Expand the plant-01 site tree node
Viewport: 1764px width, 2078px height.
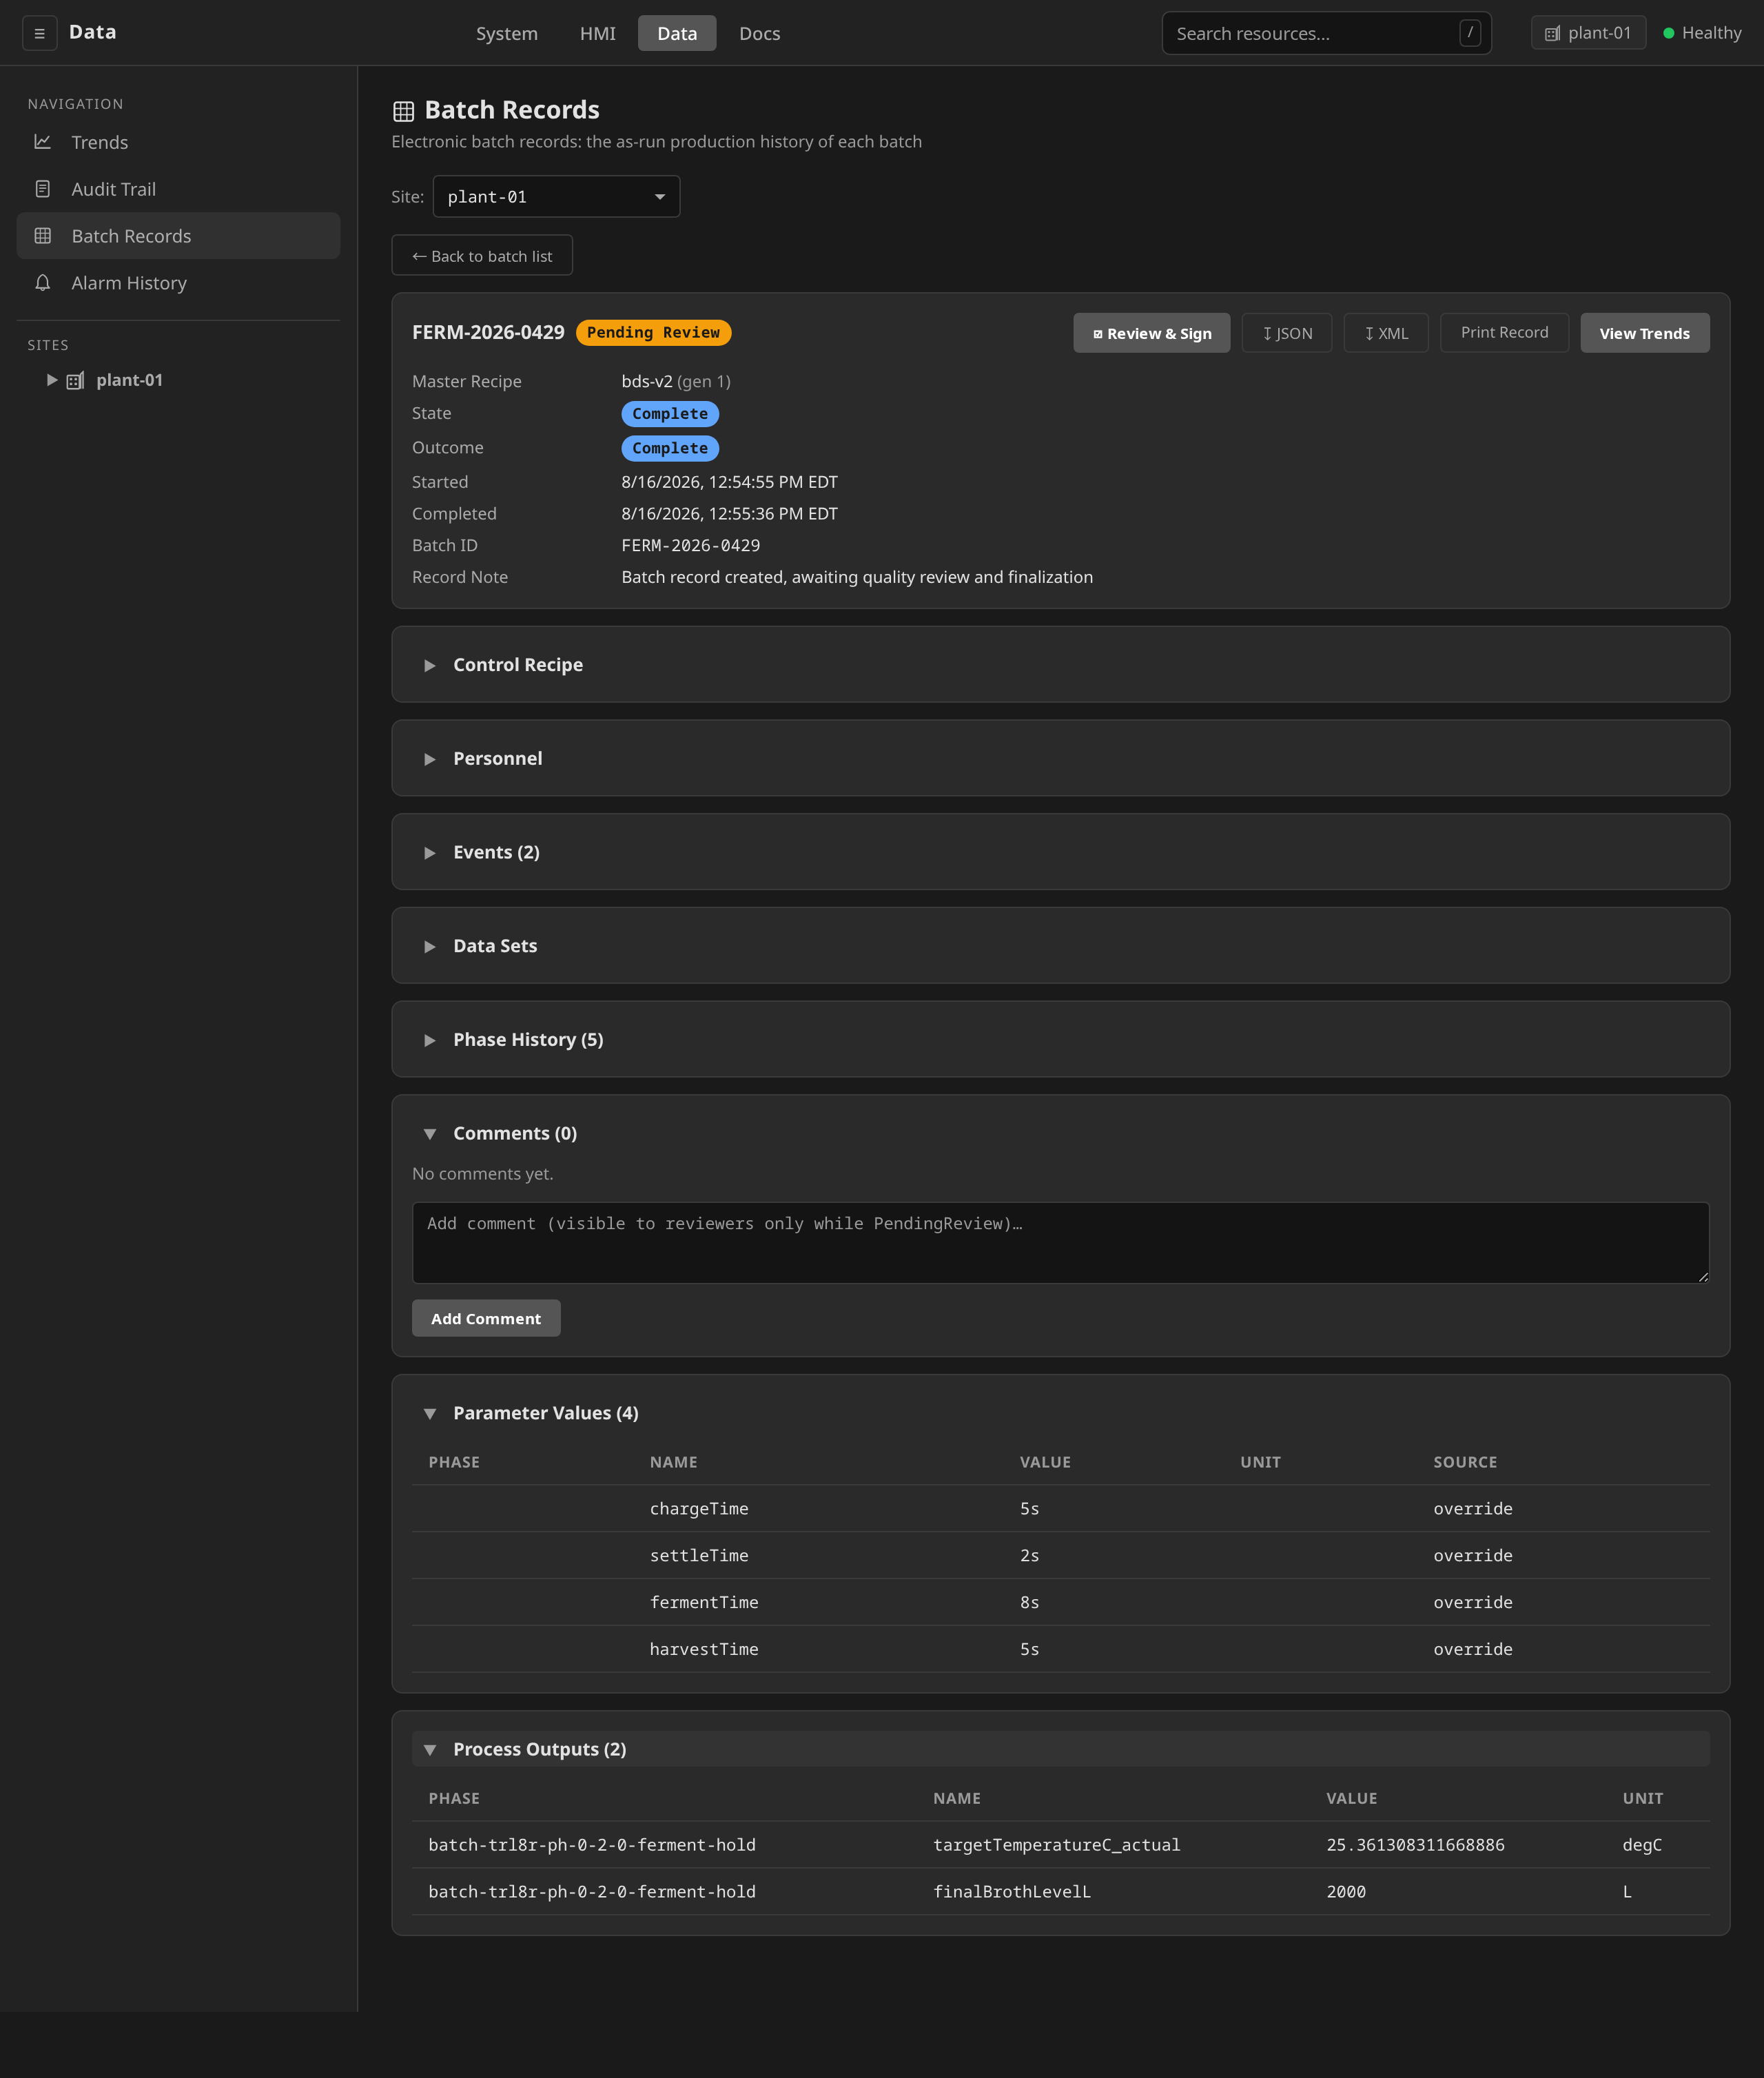tap(52, 380)
